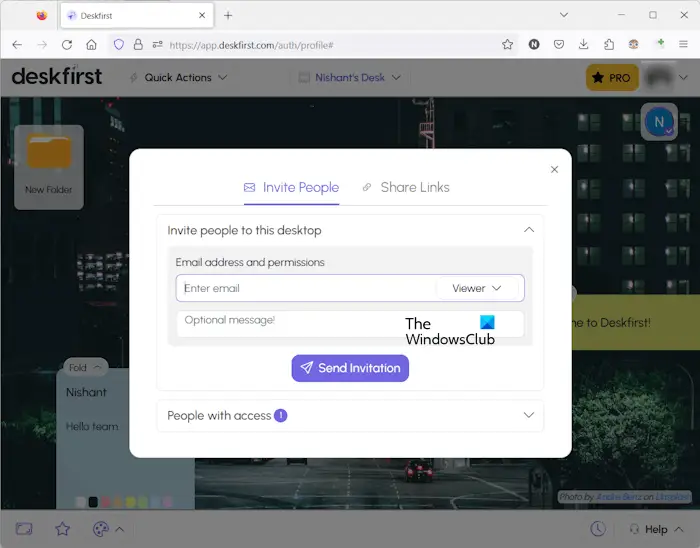Click the Hello team note text
The height and width of the screenshot is (548, 700).
pyautogui.click(x=92, y=427)
